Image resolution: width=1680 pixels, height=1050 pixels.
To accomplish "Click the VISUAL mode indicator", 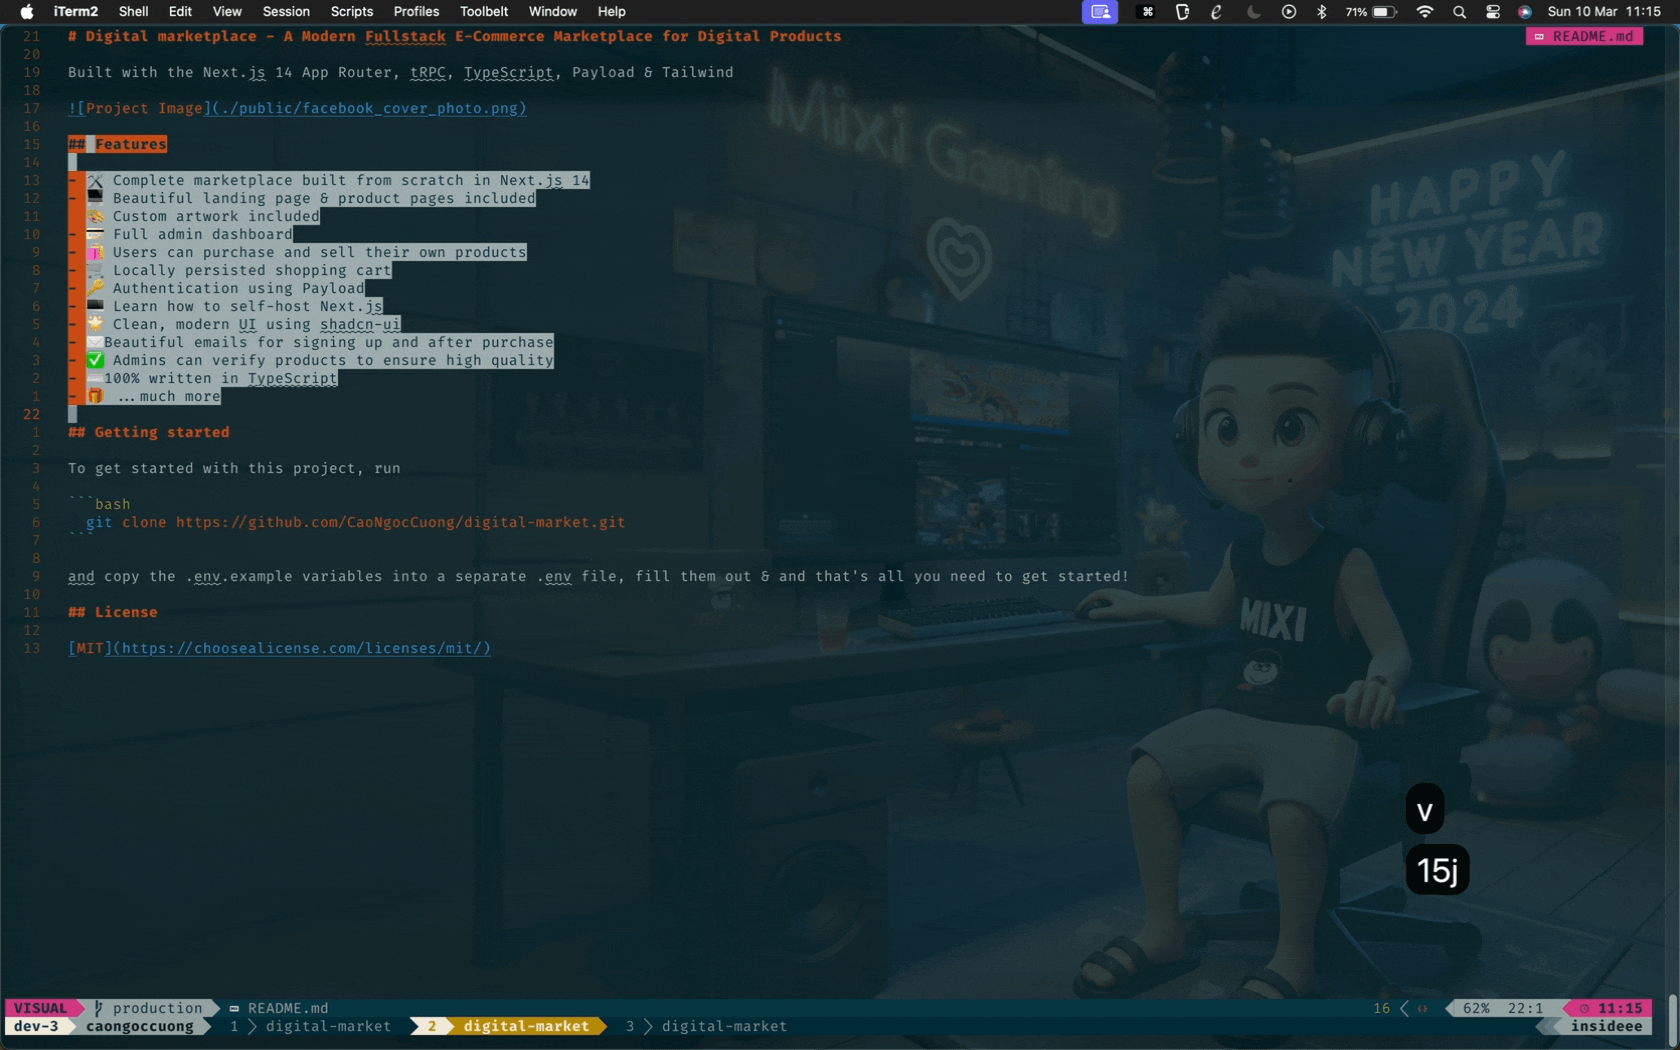I will click(x=41, y=1008).
